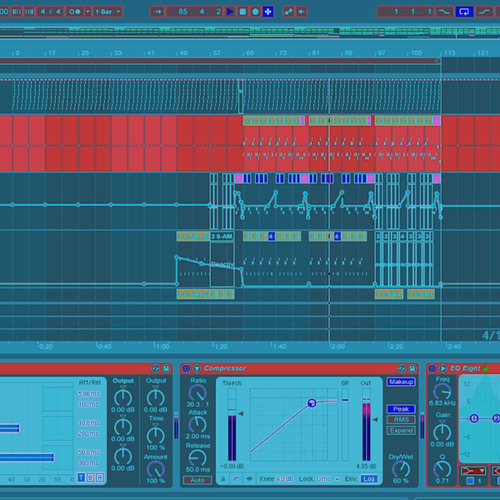Click the 2:00 mark on time ruler
Screen dimensions: 500x500
tap(337, 347)
